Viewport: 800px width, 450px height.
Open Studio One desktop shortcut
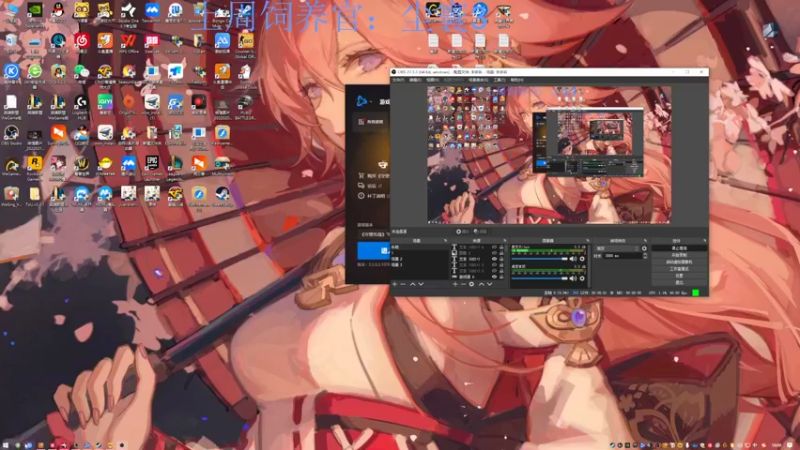(x=129, y=10)
